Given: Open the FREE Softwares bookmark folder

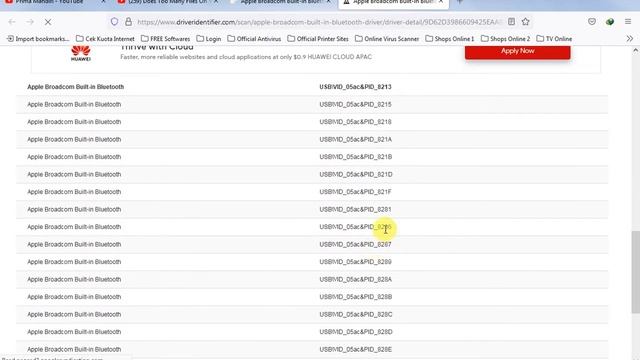Looking at the screenshot, I should click(x=166, y=39).
